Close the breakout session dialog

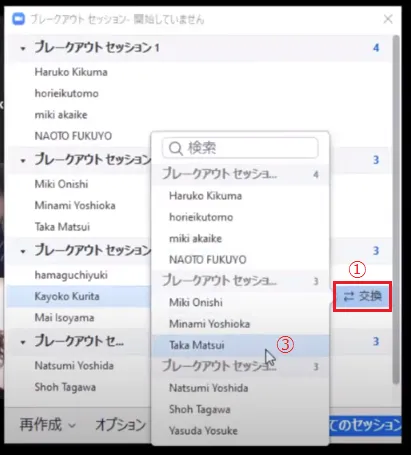[388, 19]
